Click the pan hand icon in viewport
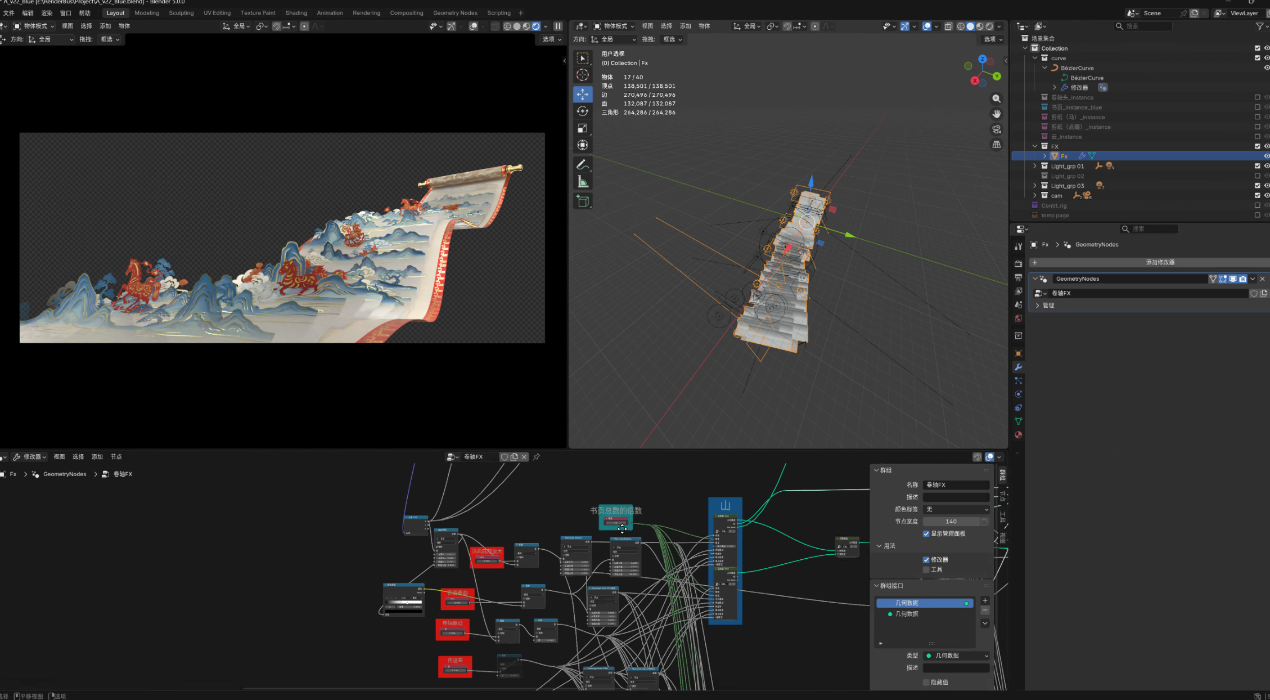 [996, 114]
